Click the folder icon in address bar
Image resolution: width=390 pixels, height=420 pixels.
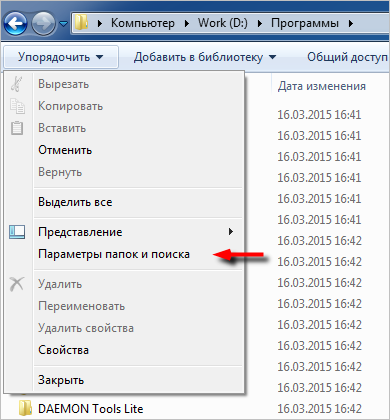[81, 23]
